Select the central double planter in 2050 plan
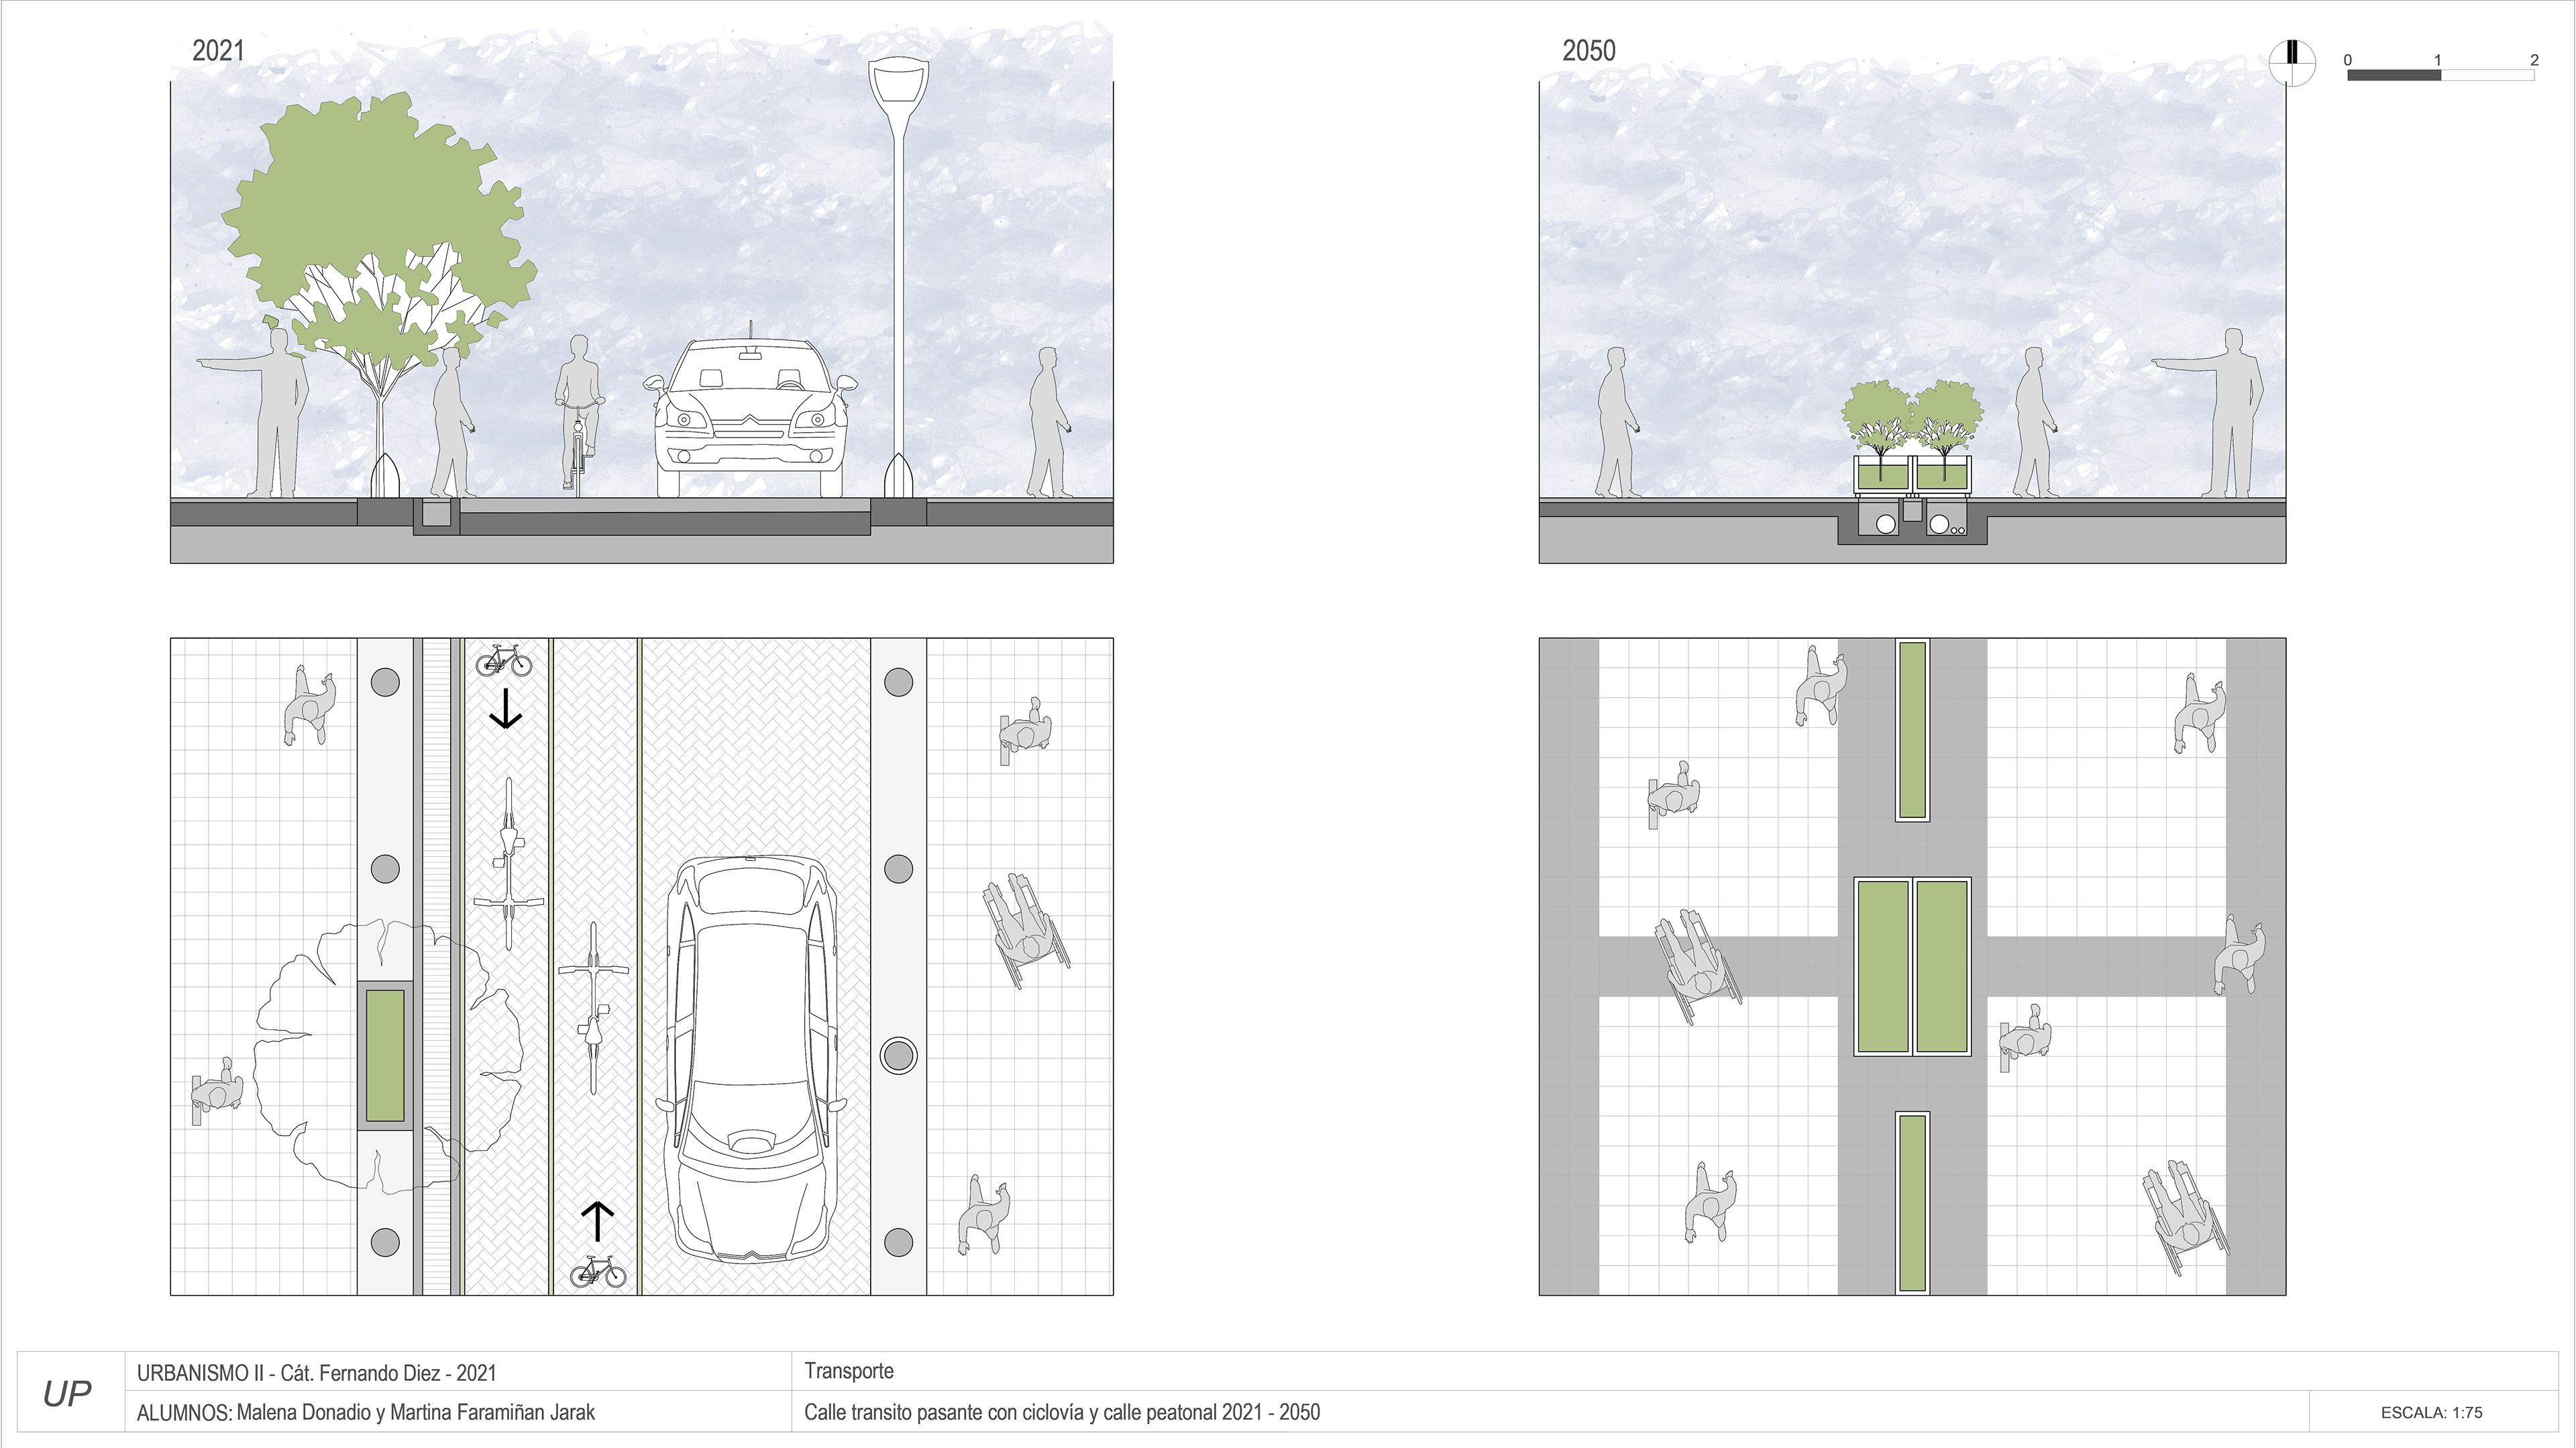2576x1448 pixels. 1912,966
